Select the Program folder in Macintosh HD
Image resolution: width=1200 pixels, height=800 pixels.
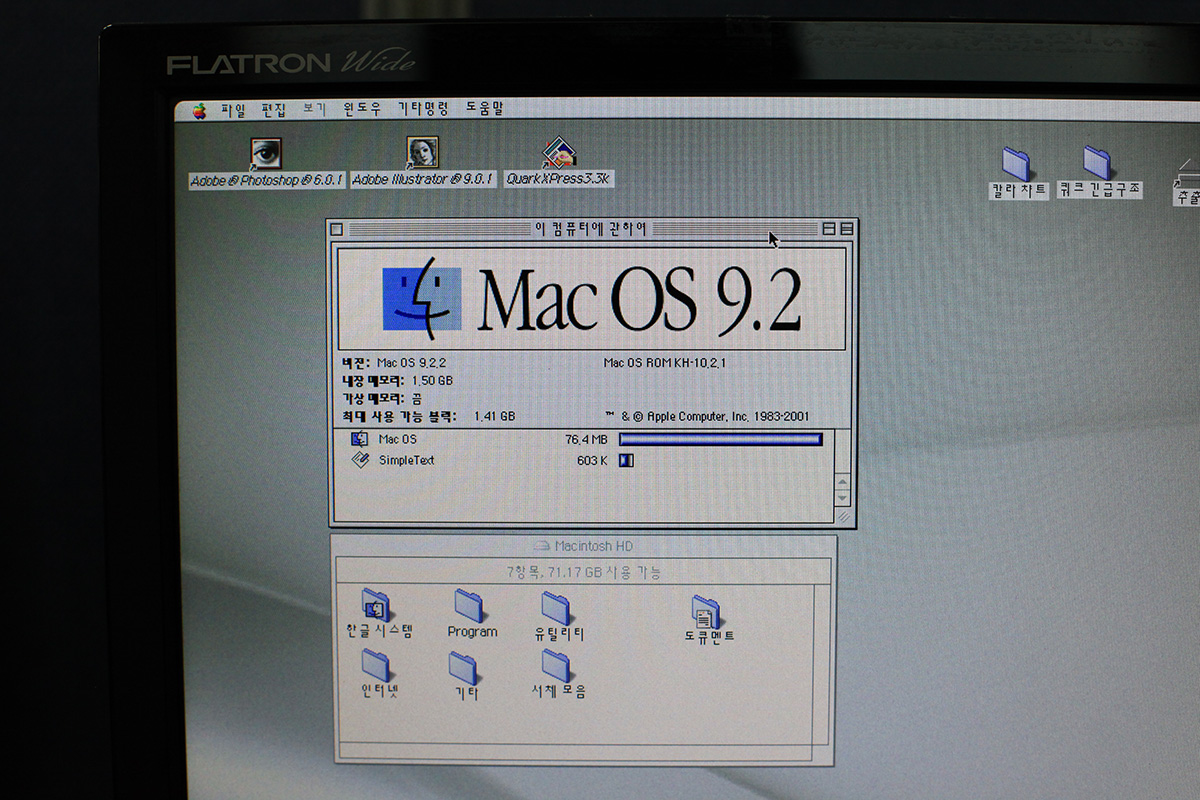(469, 606)
